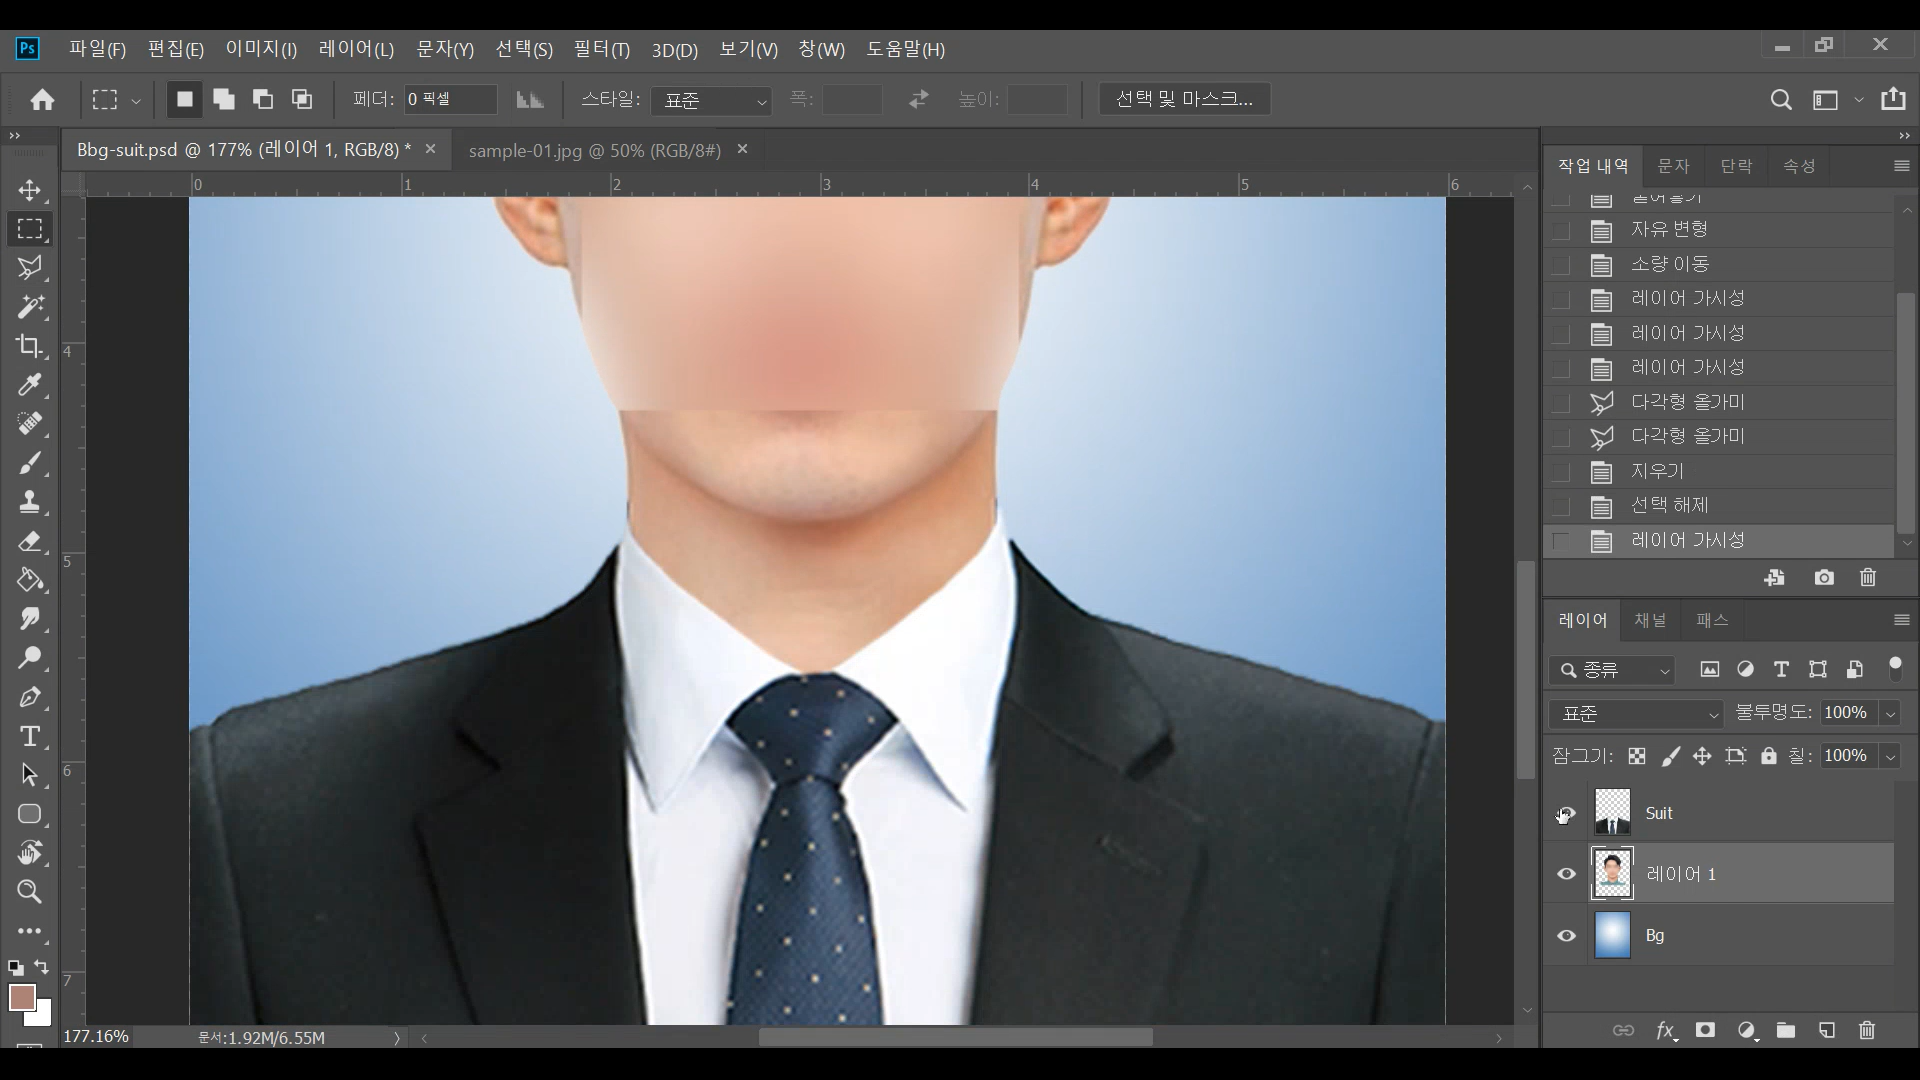Open the extra tools ellipsis menu
1920x1080 pixels.
(x=30, y=931)
